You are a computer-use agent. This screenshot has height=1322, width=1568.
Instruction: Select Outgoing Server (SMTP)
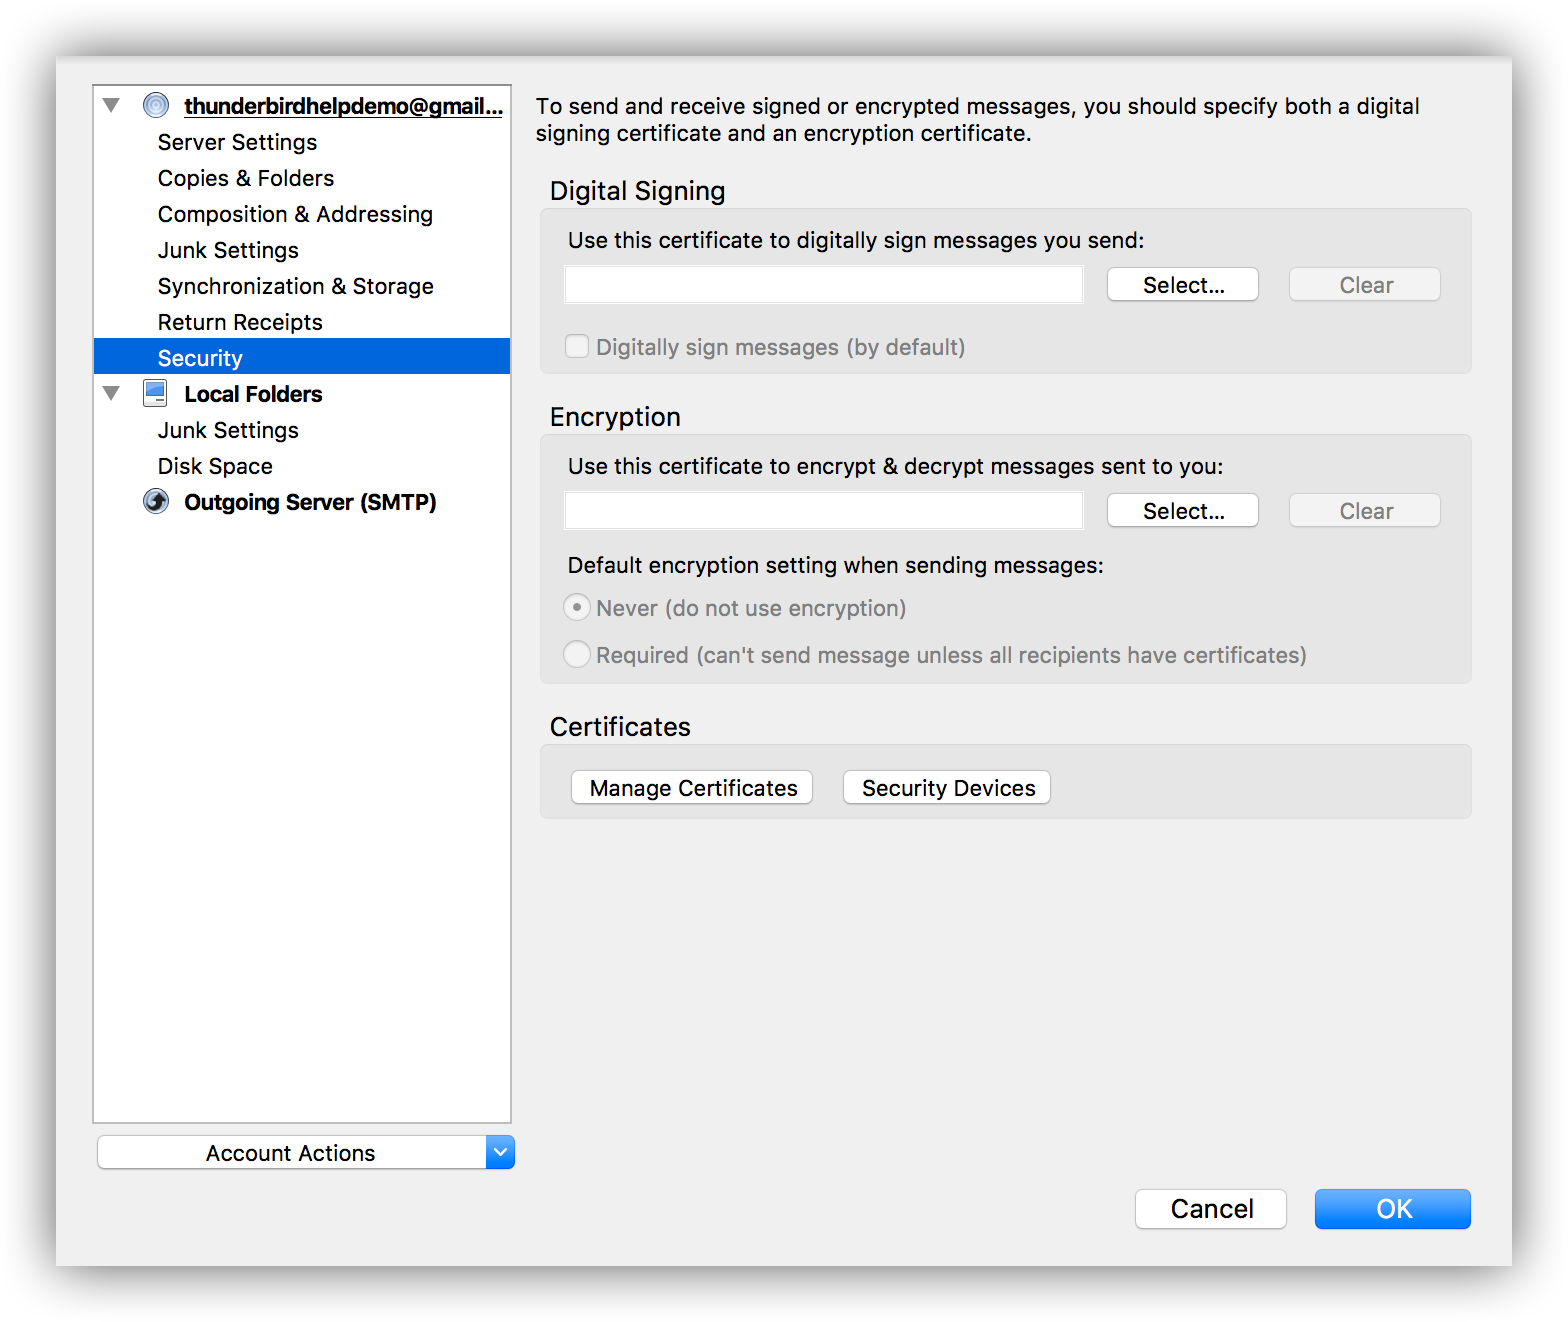tap(310, 502)
